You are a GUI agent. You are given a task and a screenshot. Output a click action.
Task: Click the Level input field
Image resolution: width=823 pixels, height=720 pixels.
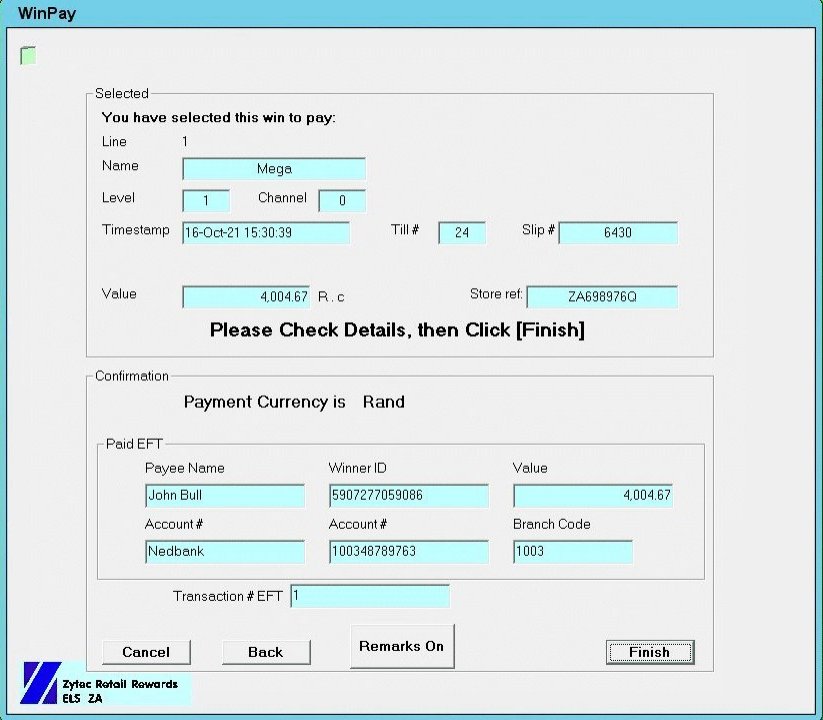click(206, 201)
